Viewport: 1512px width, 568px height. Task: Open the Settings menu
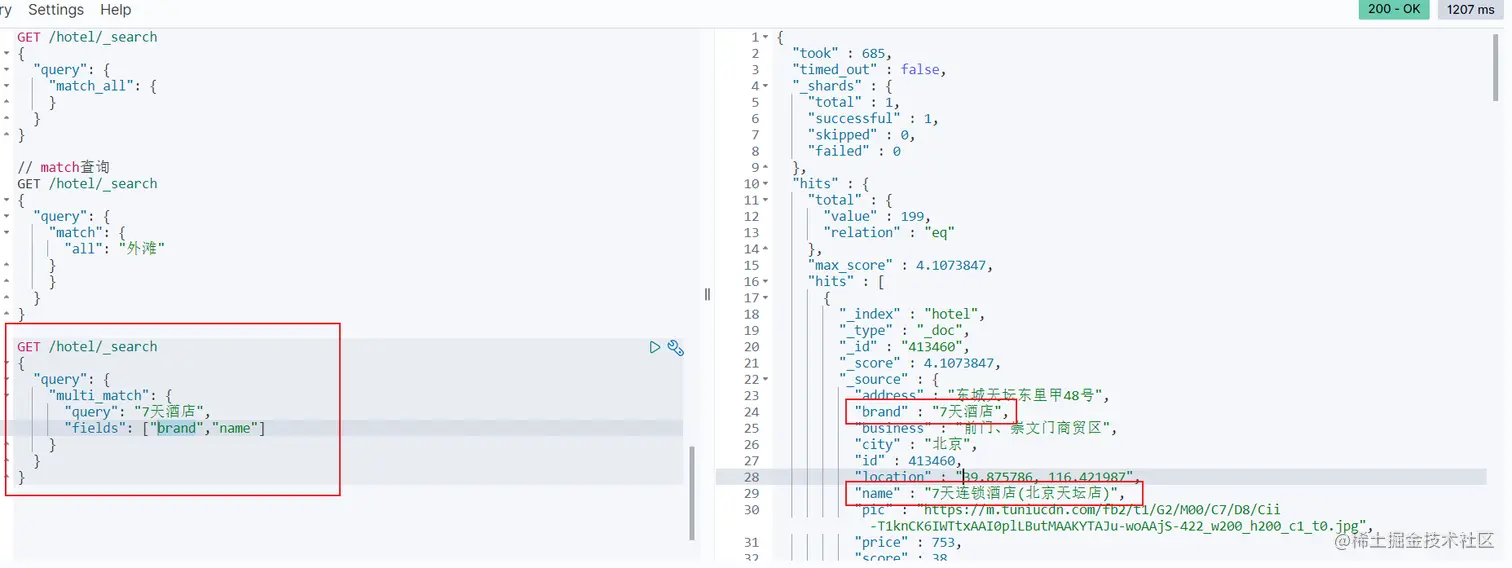point(56,9)
